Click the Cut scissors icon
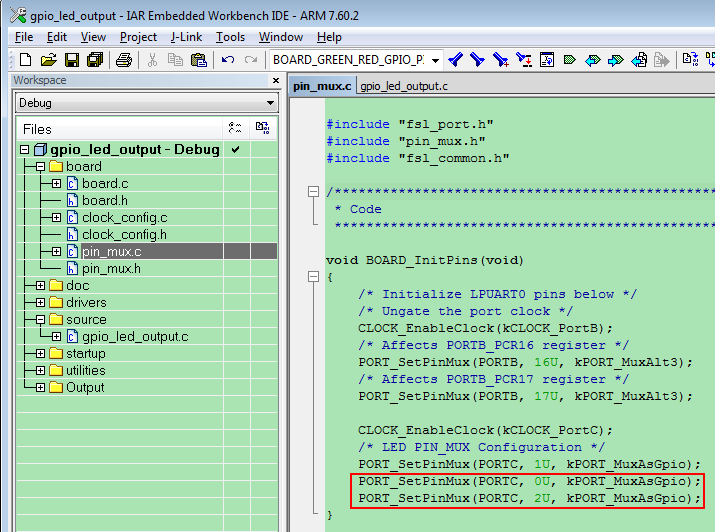Image resolution: width=715 pixels, height=532 pixels. pos(152,60)
